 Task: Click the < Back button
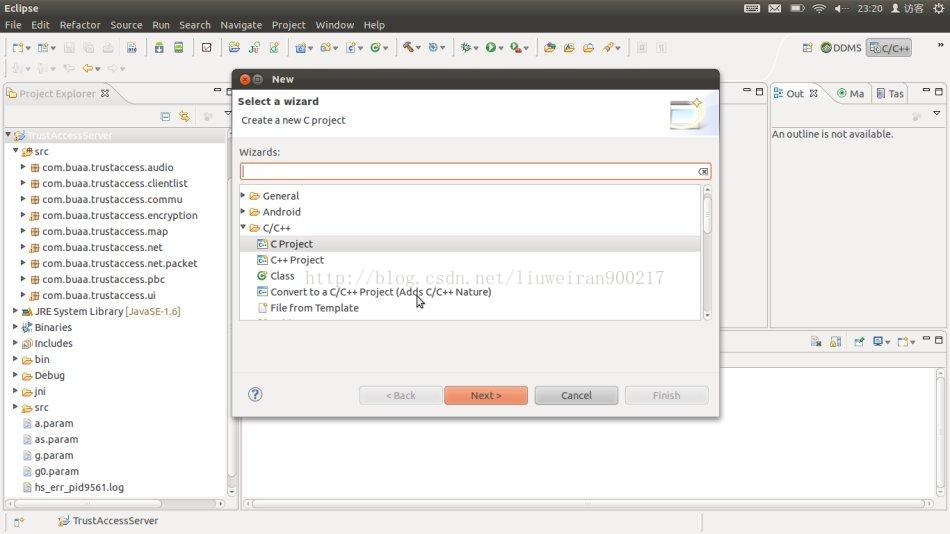pos(400,395)
